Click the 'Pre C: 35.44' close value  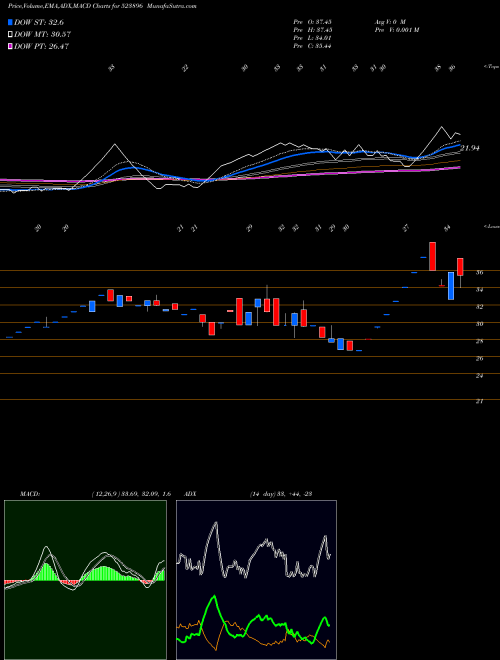tap(312, 46)
